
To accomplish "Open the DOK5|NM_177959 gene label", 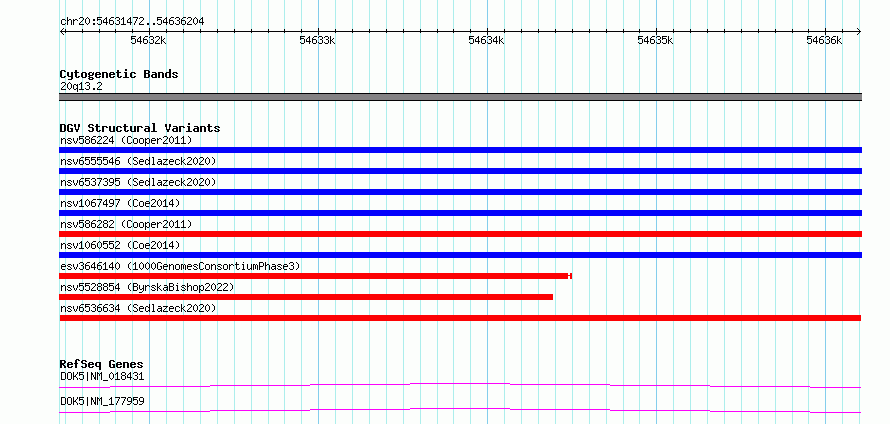I will coord(102,401).
